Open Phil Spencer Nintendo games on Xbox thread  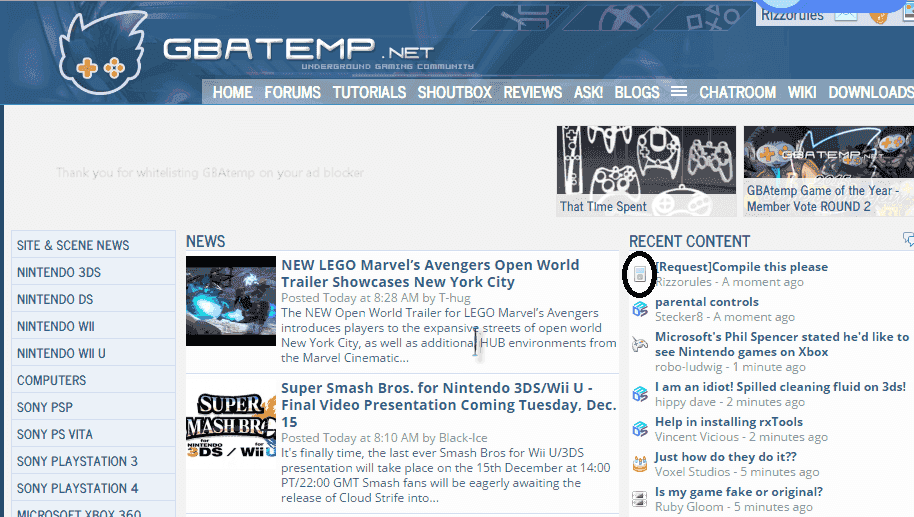point(782,344)
